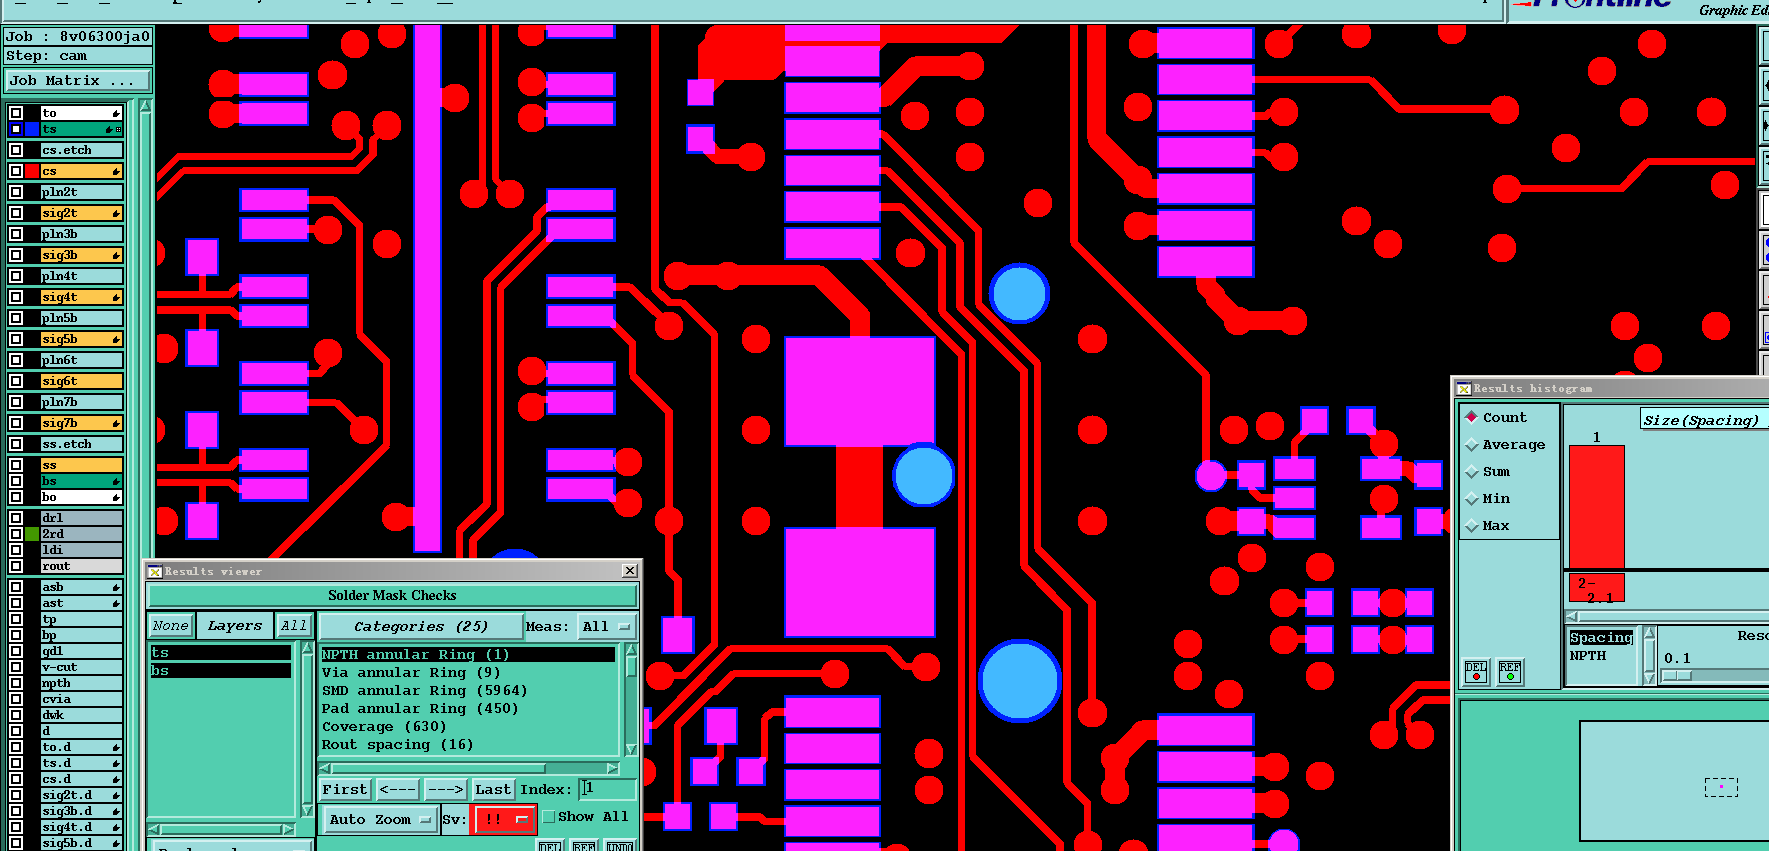
Task: Open the Meas All dropdown
Action: [606, 627]
